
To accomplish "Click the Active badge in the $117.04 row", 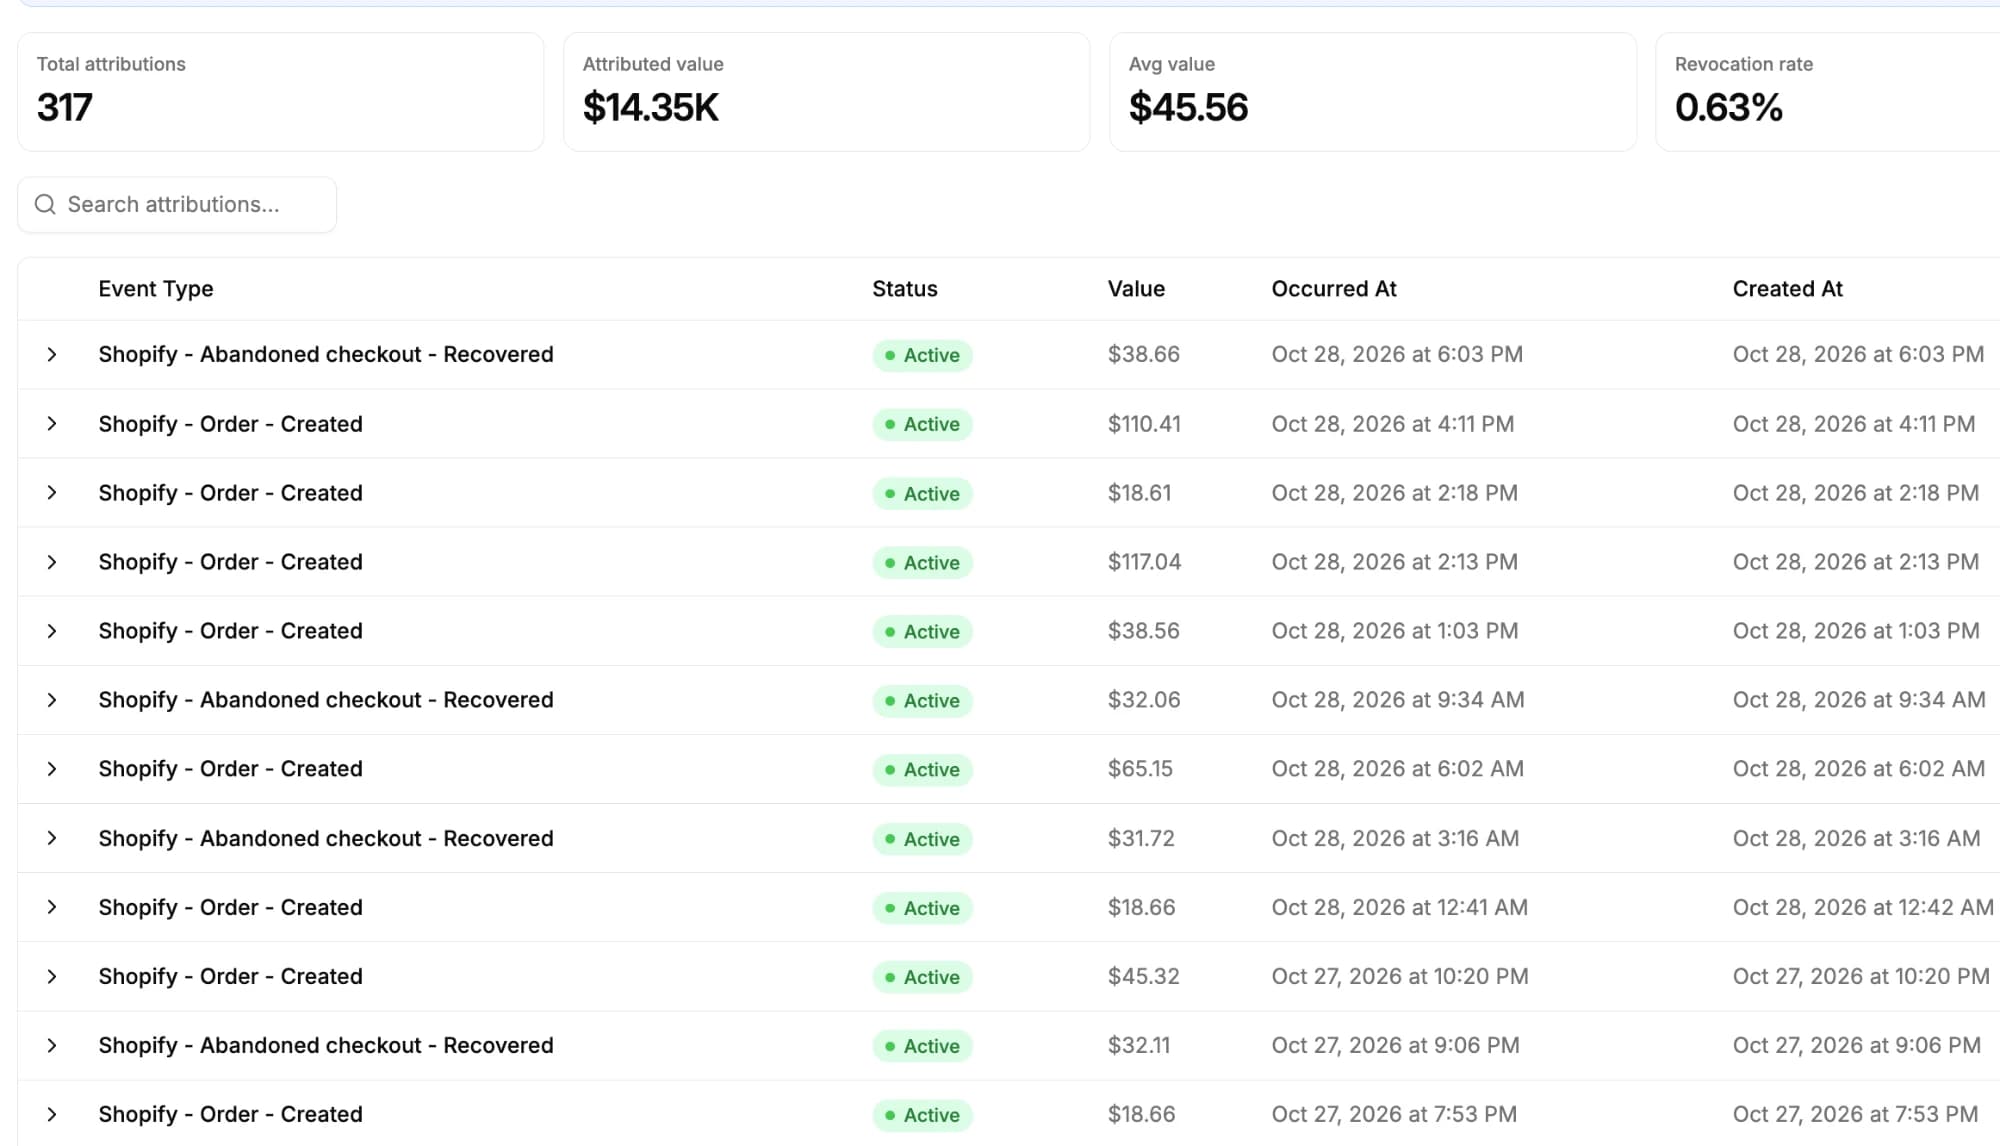I will tap(922, 563).
